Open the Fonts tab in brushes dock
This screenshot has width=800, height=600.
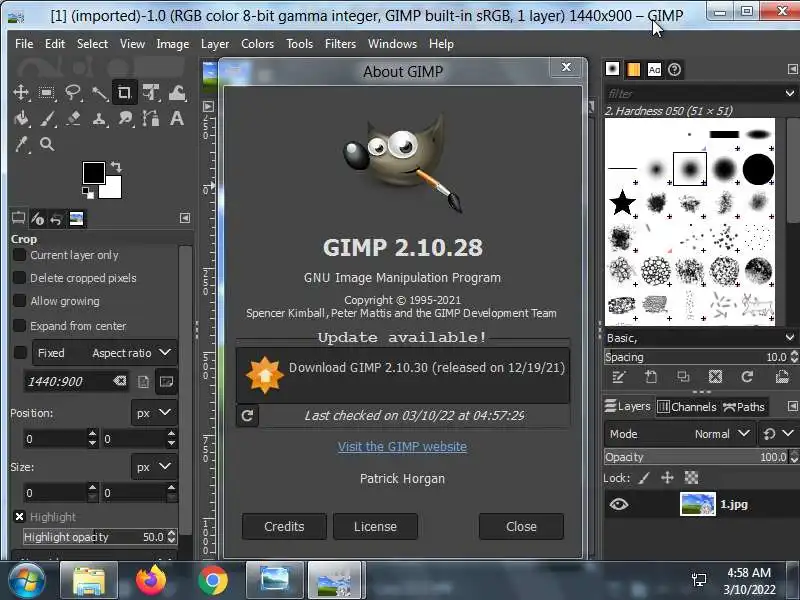pos(654,69)
